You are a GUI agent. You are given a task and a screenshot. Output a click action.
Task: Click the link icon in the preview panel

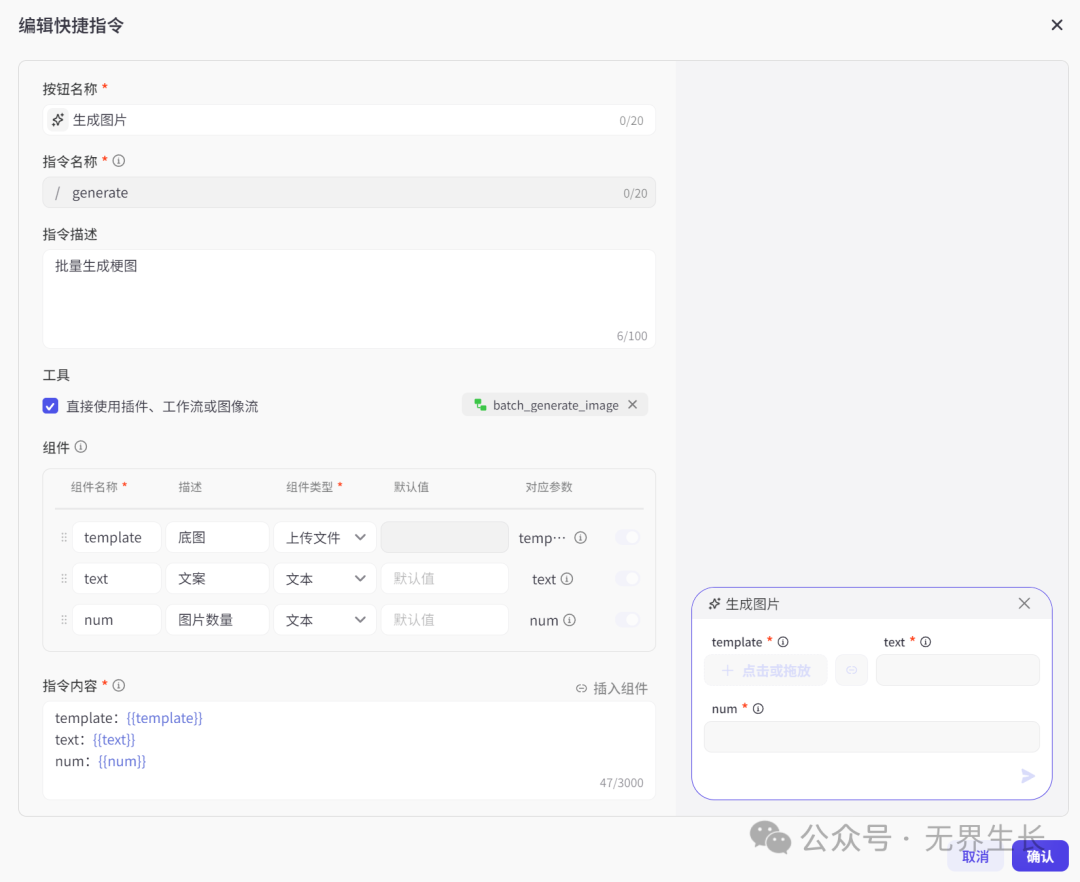851,670
